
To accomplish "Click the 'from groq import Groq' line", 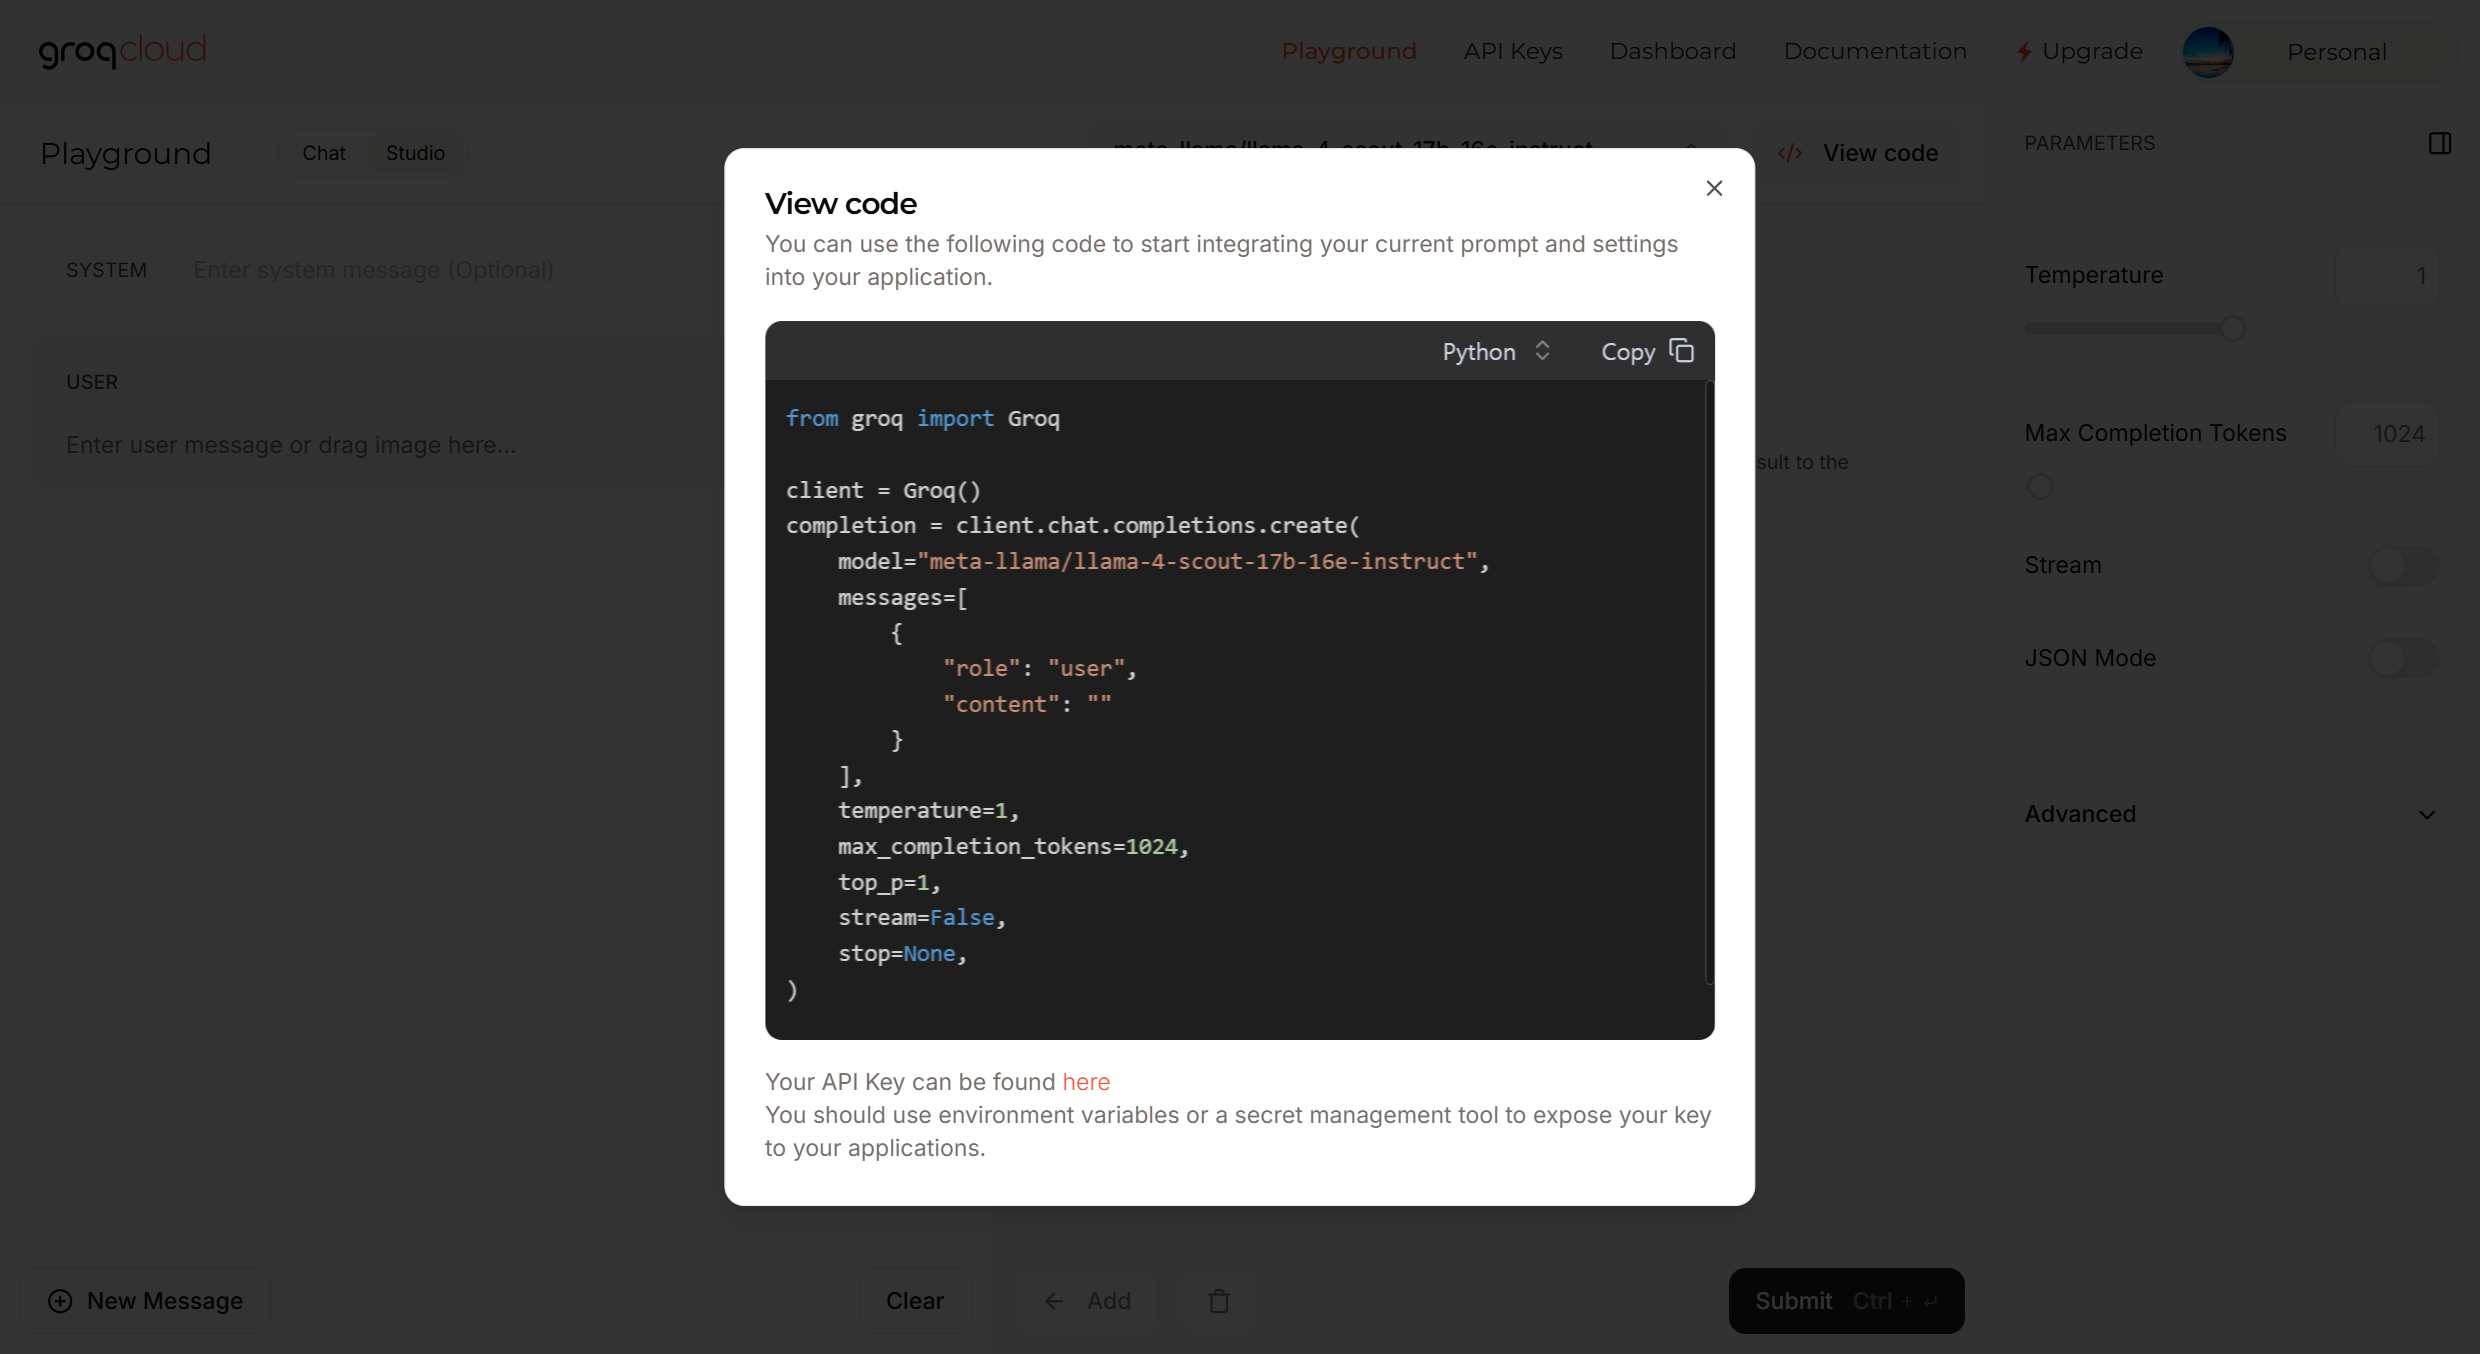I will (922, 419).
